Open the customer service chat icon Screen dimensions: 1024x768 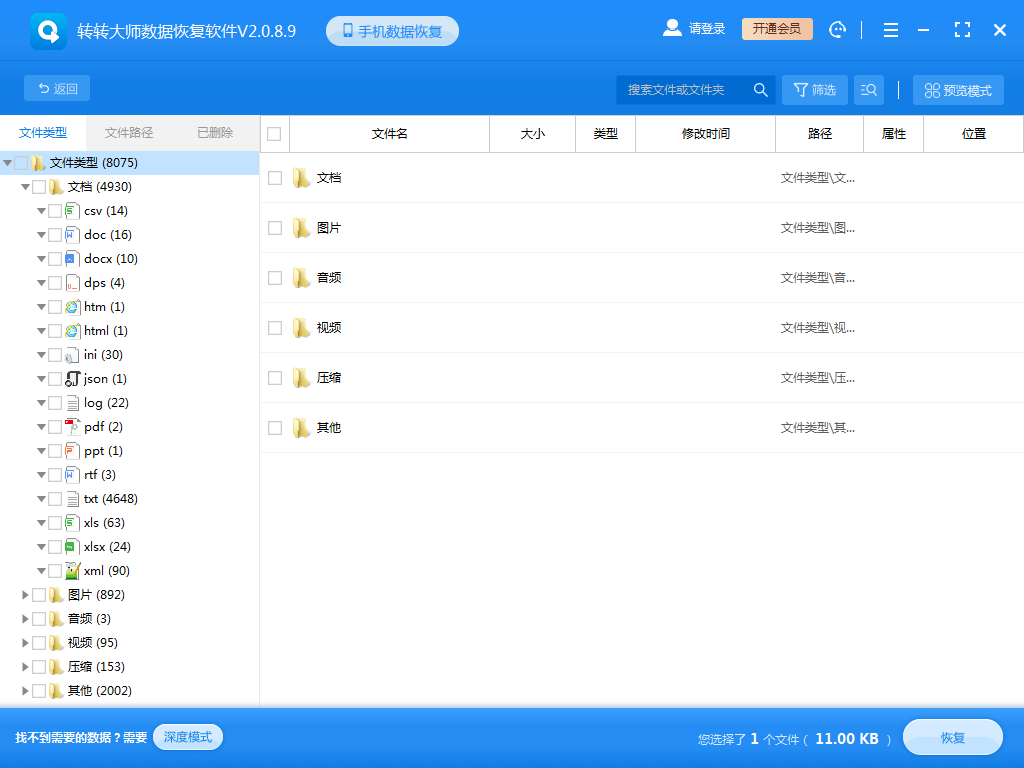tap(837, 29)
